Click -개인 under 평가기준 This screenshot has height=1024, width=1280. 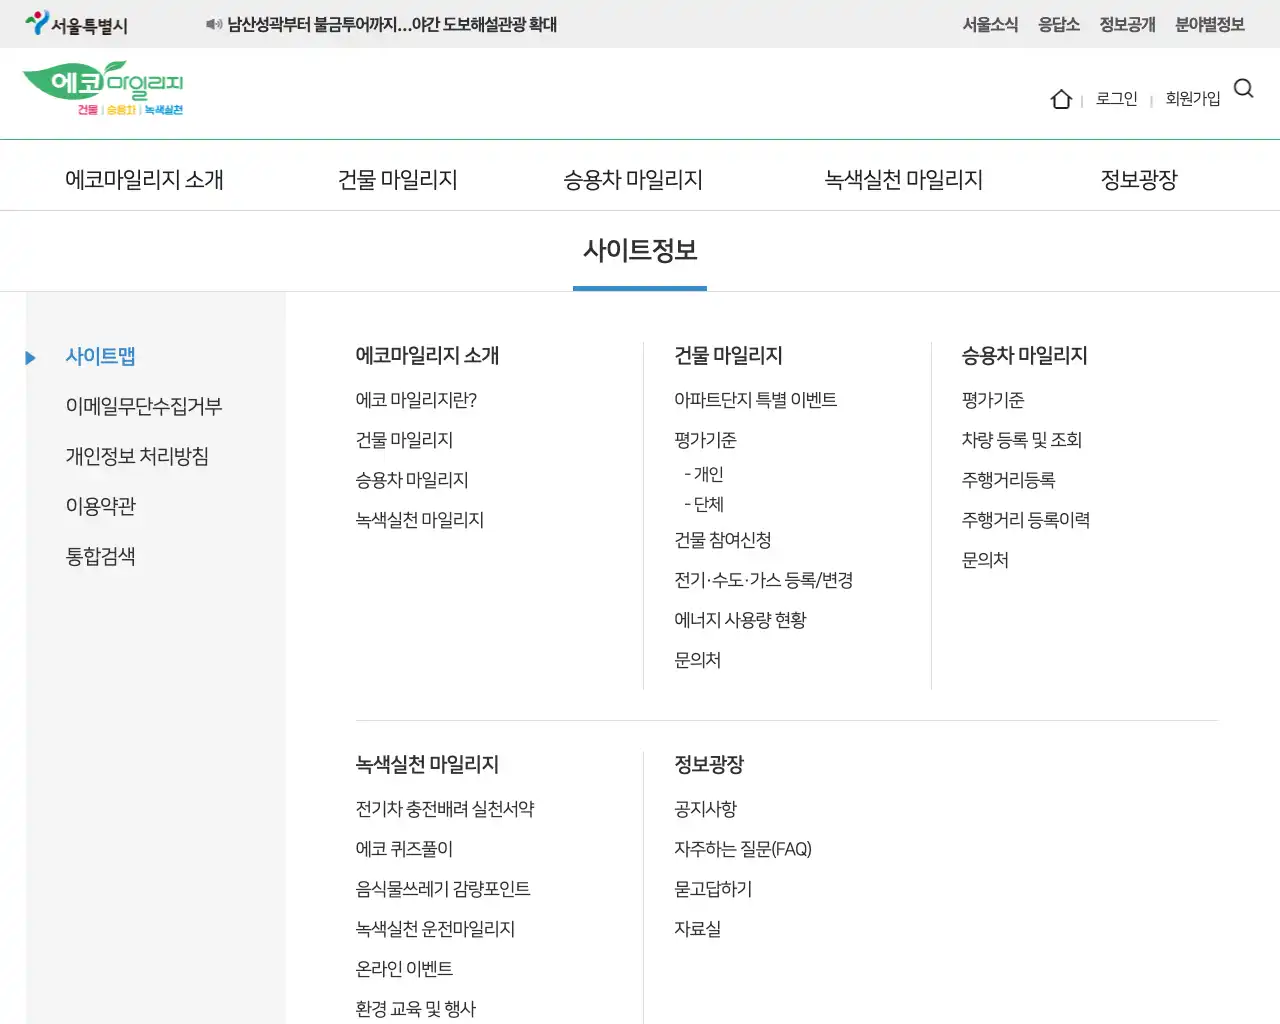tap(704, 474)
